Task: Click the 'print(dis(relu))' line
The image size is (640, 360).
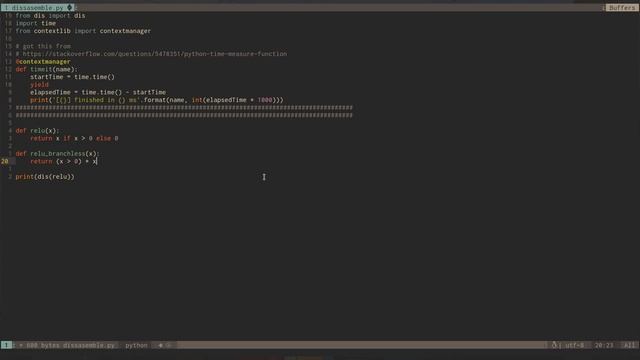Action: pyautogui.click(x=45, y=177)
